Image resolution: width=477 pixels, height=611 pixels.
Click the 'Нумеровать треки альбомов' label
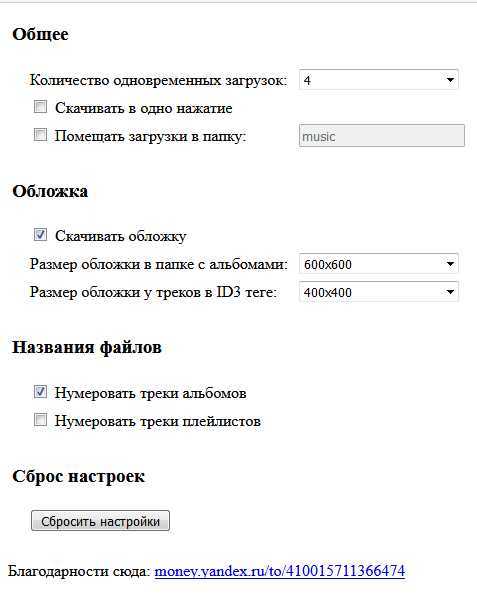pos(150,393)
